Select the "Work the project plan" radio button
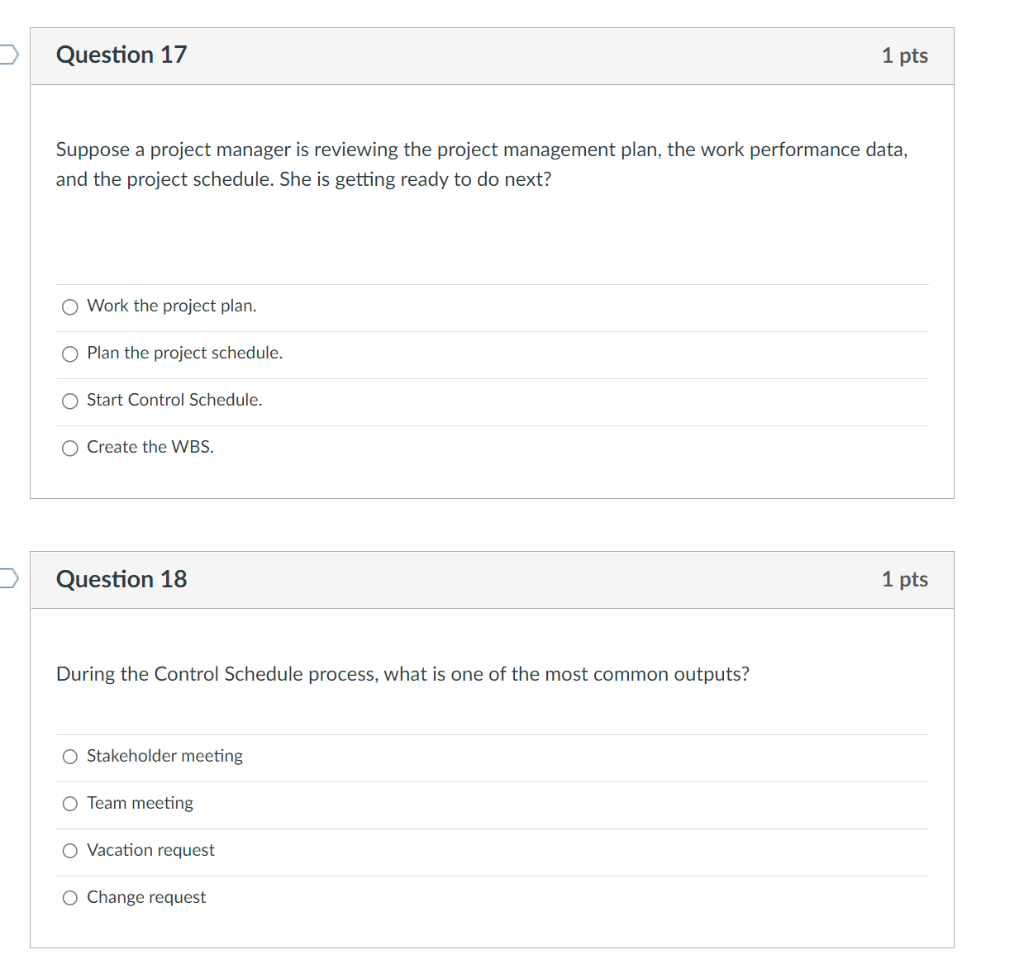This screenshot has height=964, width=1024. tap(70, 306)
